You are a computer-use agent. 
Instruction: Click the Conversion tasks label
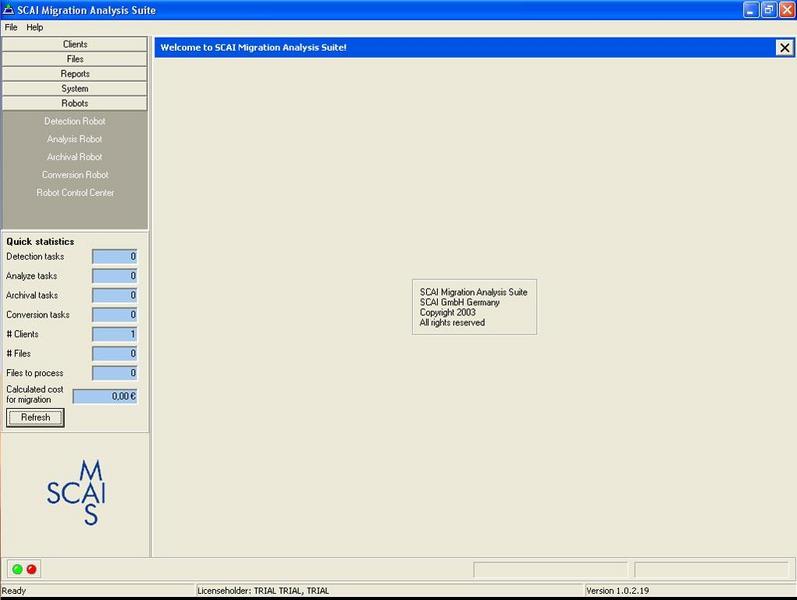pyautogui.click(x=38, y=315)
